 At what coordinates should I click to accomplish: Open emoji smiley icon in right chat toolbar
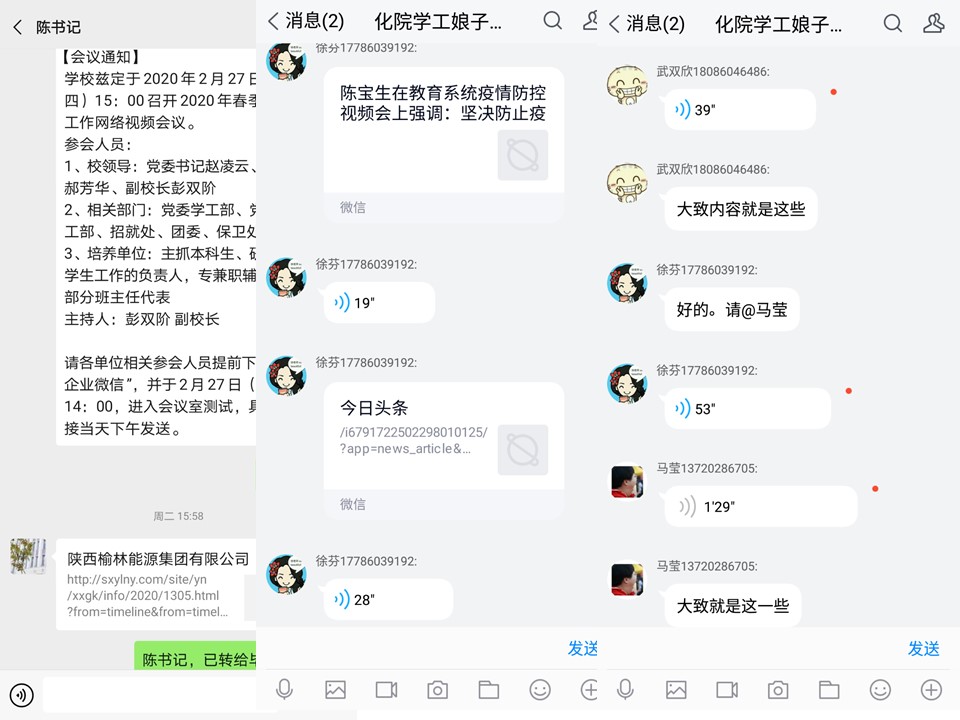pyautogui.click(x=880, y=690)
